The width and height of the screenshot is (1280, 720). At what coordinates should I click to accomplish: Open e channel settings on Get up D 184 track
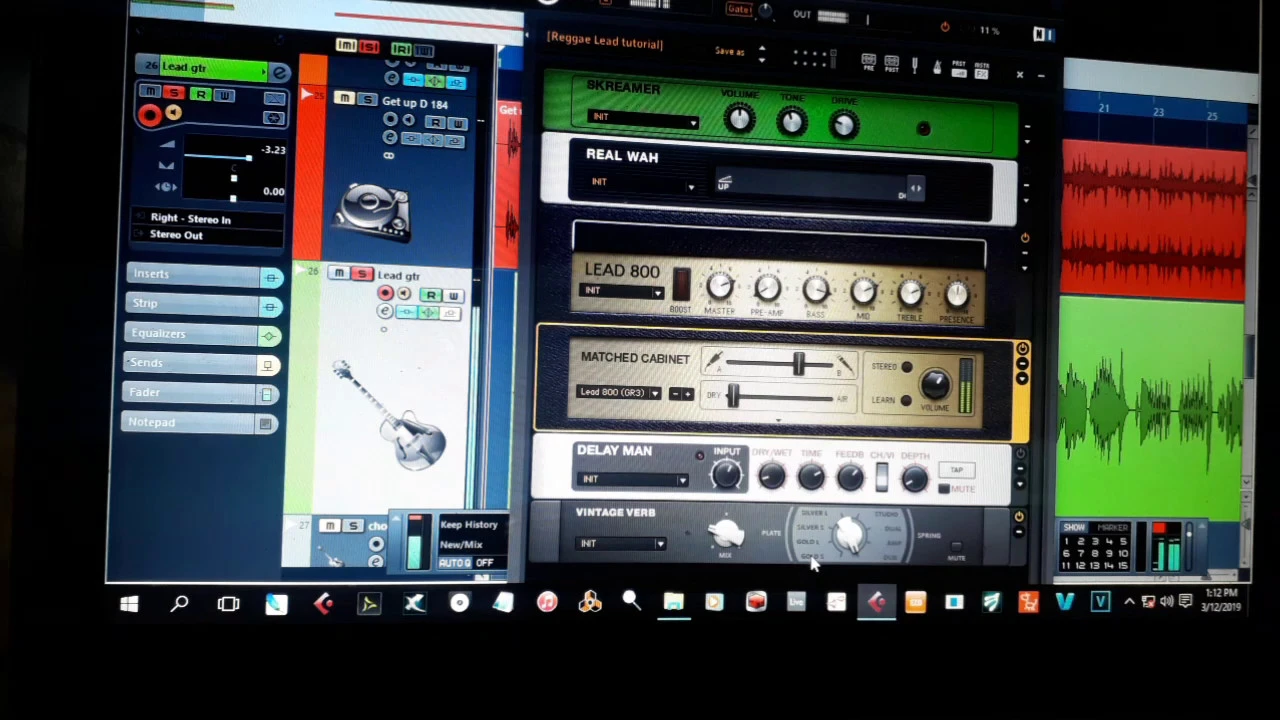tap(388, 138)
